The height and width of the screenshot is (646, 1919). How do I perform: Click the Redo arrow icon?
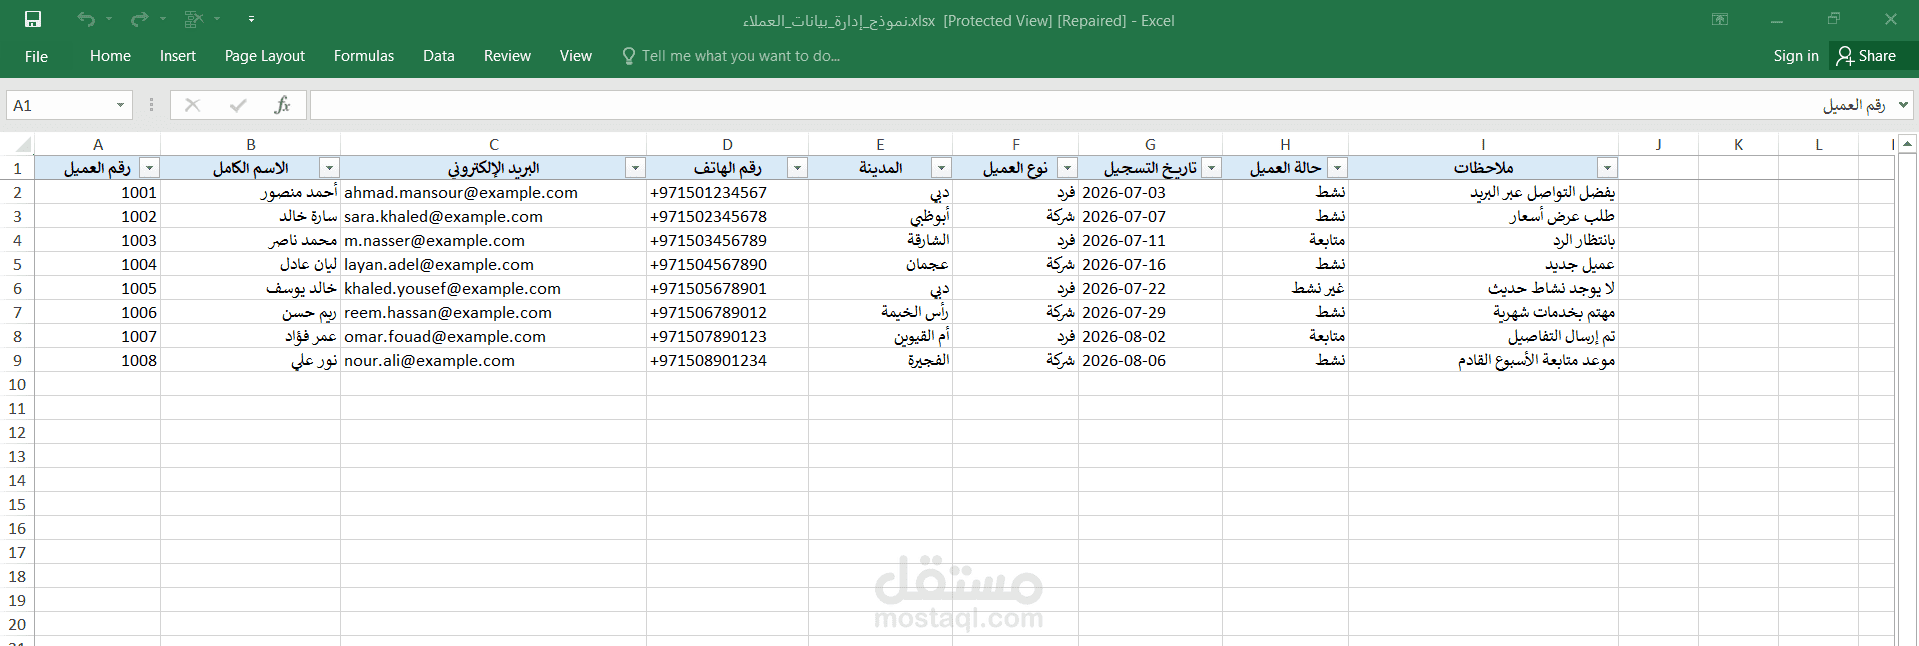(139, 19)
